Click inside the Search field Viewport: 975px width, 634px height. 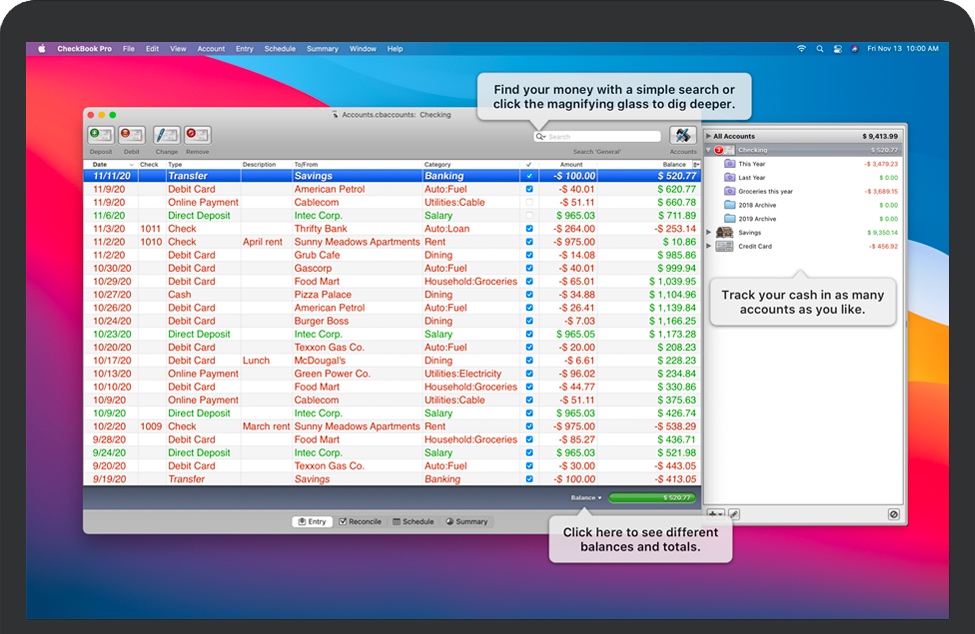pos(595,136)
